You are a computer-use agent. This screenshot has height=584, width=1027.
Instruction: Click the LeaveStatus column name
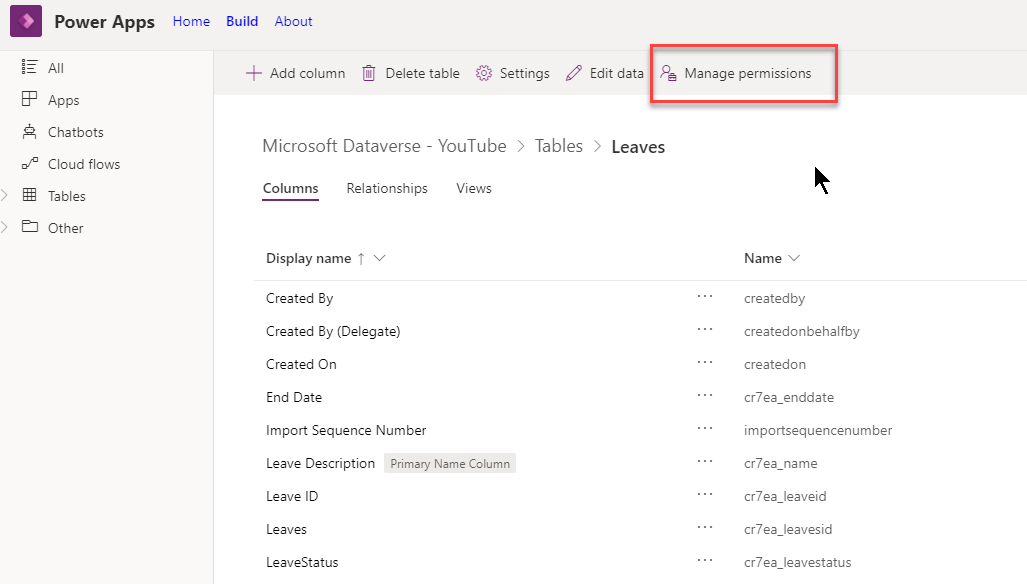pyautogui.click(x=302, y=562)
